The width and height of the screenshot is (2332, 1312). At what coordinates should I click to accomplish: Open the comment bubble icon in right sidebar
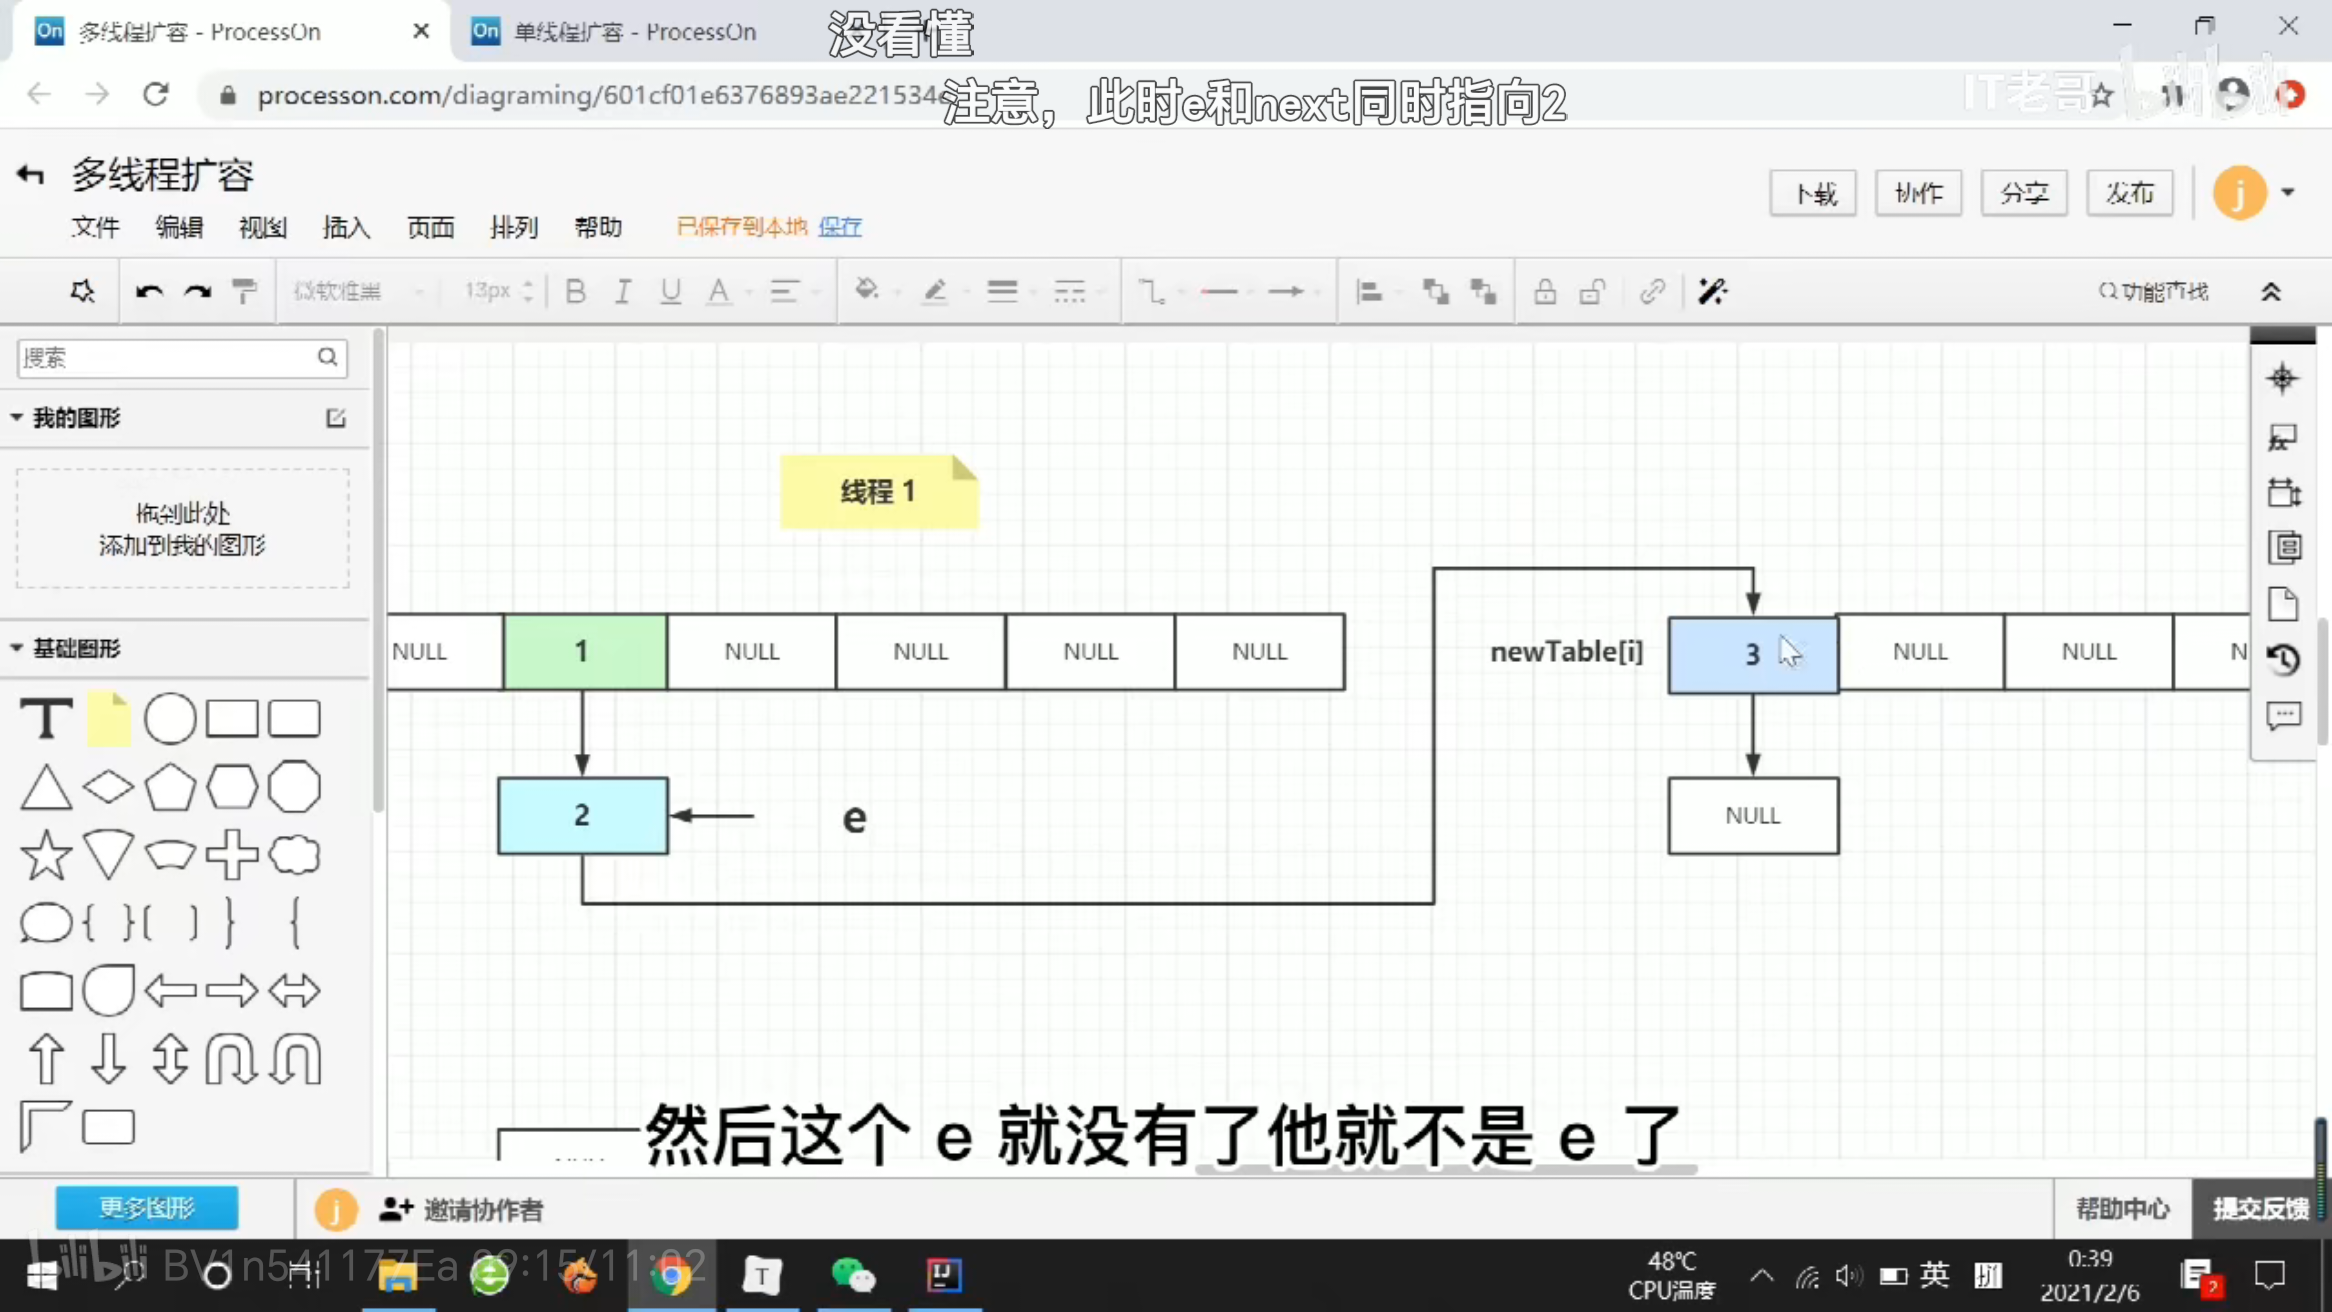(2283, 716)
